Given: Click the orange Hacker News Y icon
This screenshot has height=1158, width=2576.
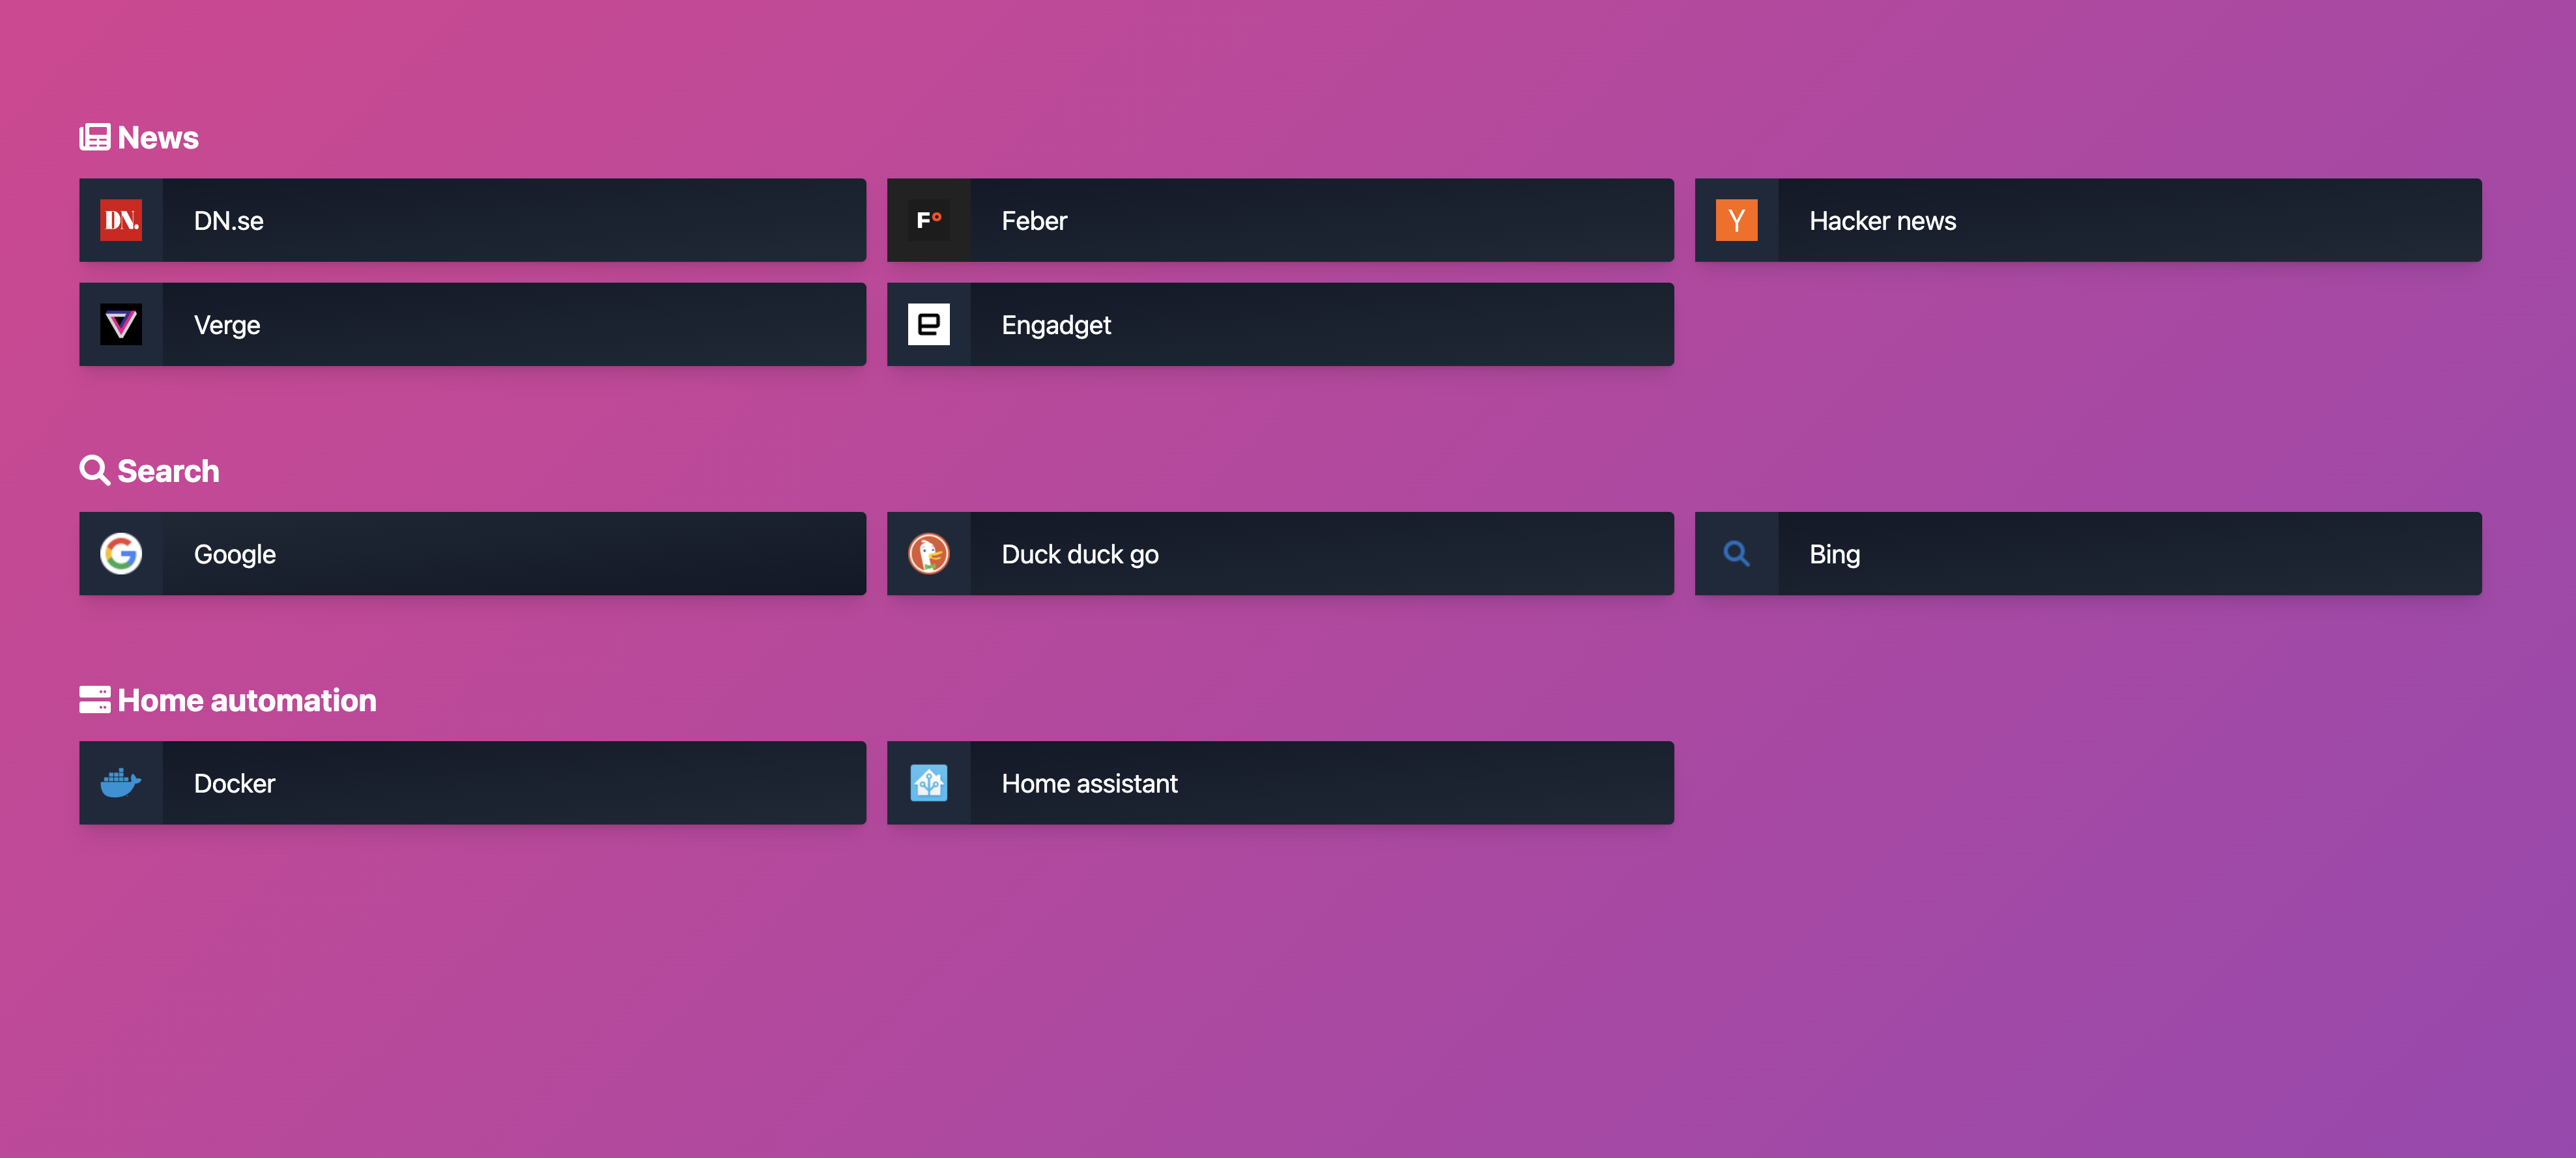Looking at the screenshot, I should pos(1736,220).
